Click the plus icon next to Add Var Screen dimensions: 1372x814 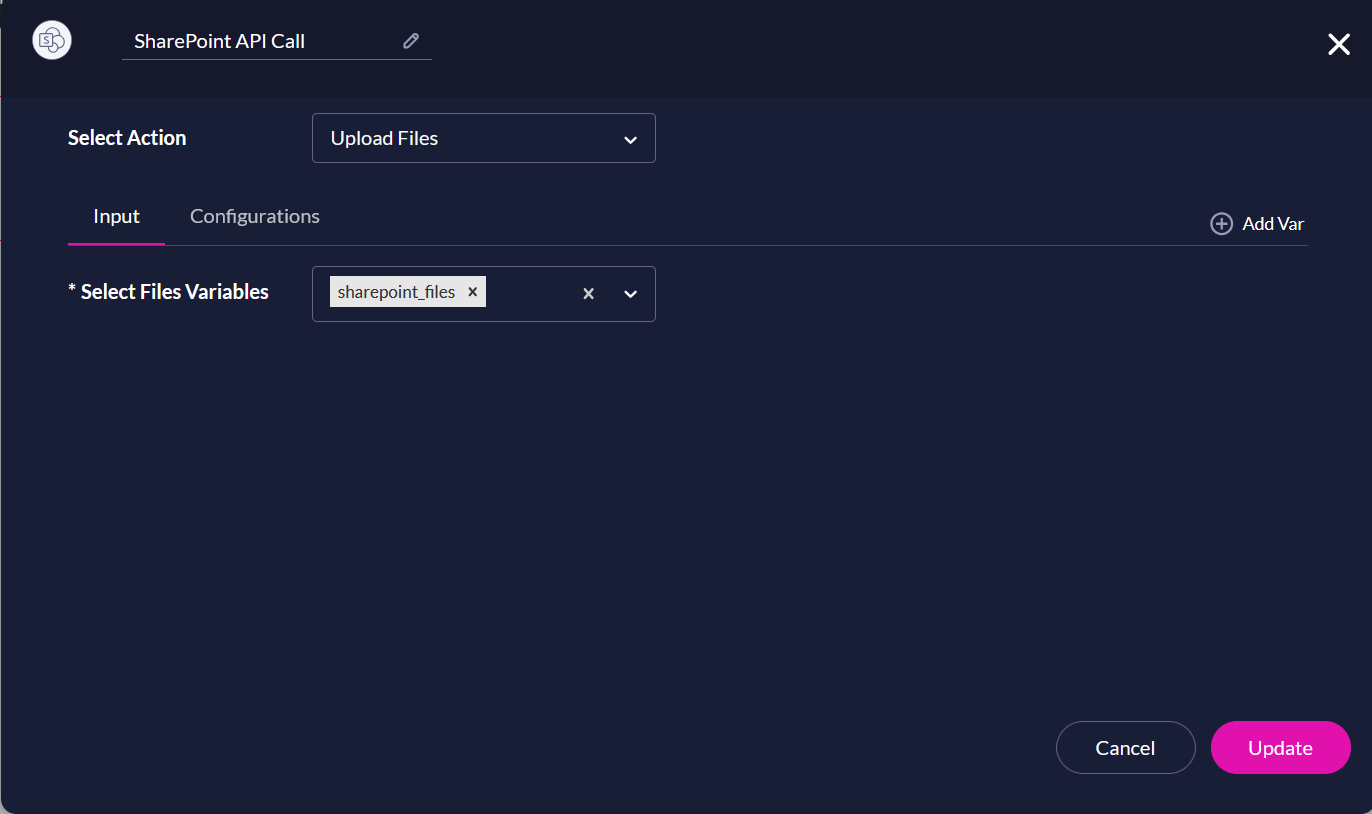pyautogui.click(x=1221, y=223)
